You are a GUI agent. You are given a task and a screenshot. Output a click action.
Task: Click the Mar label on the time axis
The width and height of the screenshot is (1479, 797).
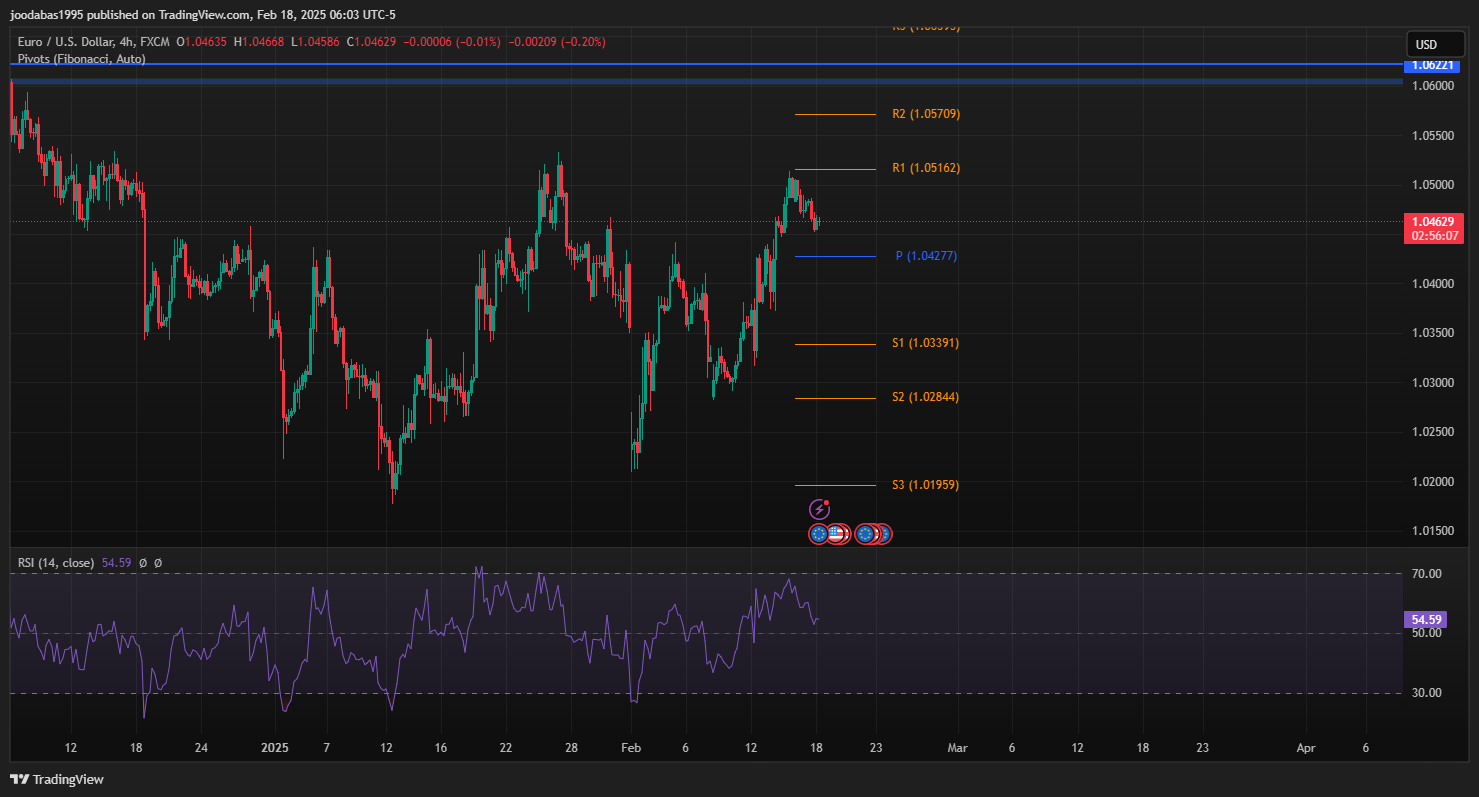pos(958,747)
